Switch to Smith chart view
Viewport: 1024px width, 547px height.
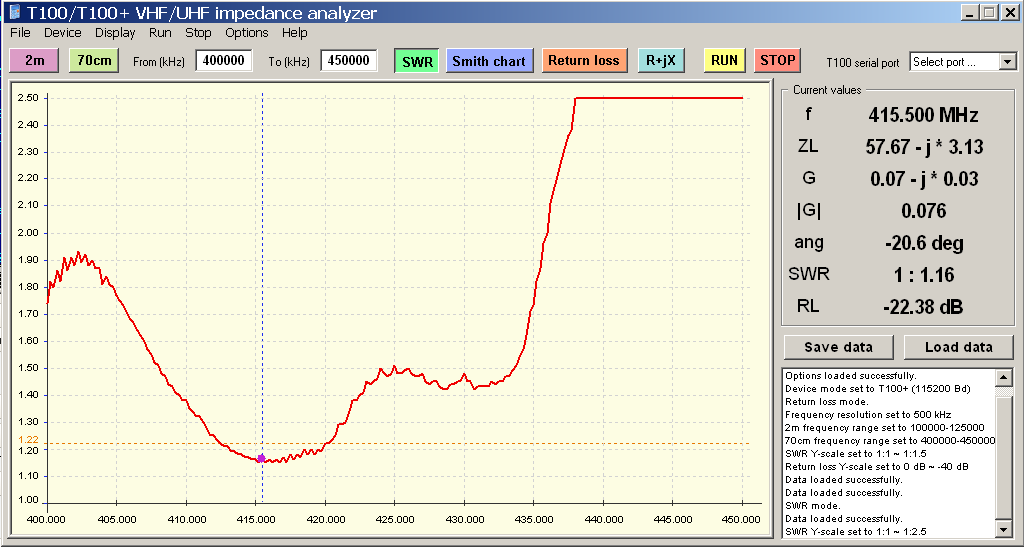tap(489, 61)
